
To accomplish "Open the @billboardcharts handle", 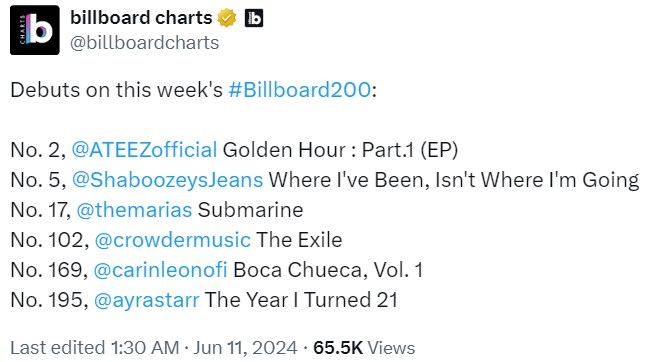I will (x=144, y=43).
